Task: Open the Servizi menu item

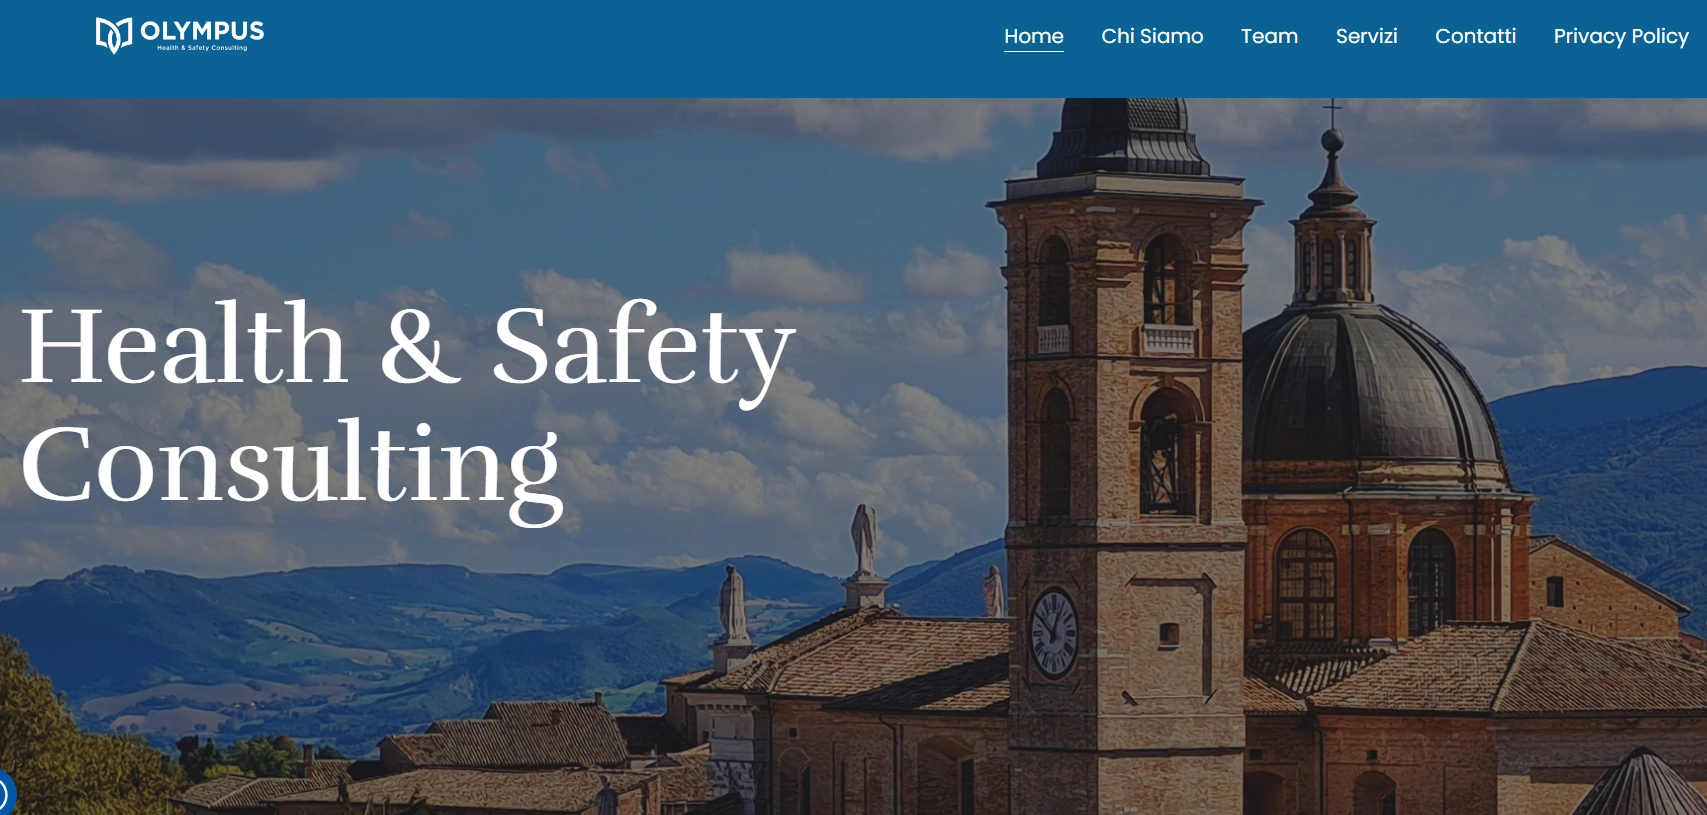Action: 1366,36
